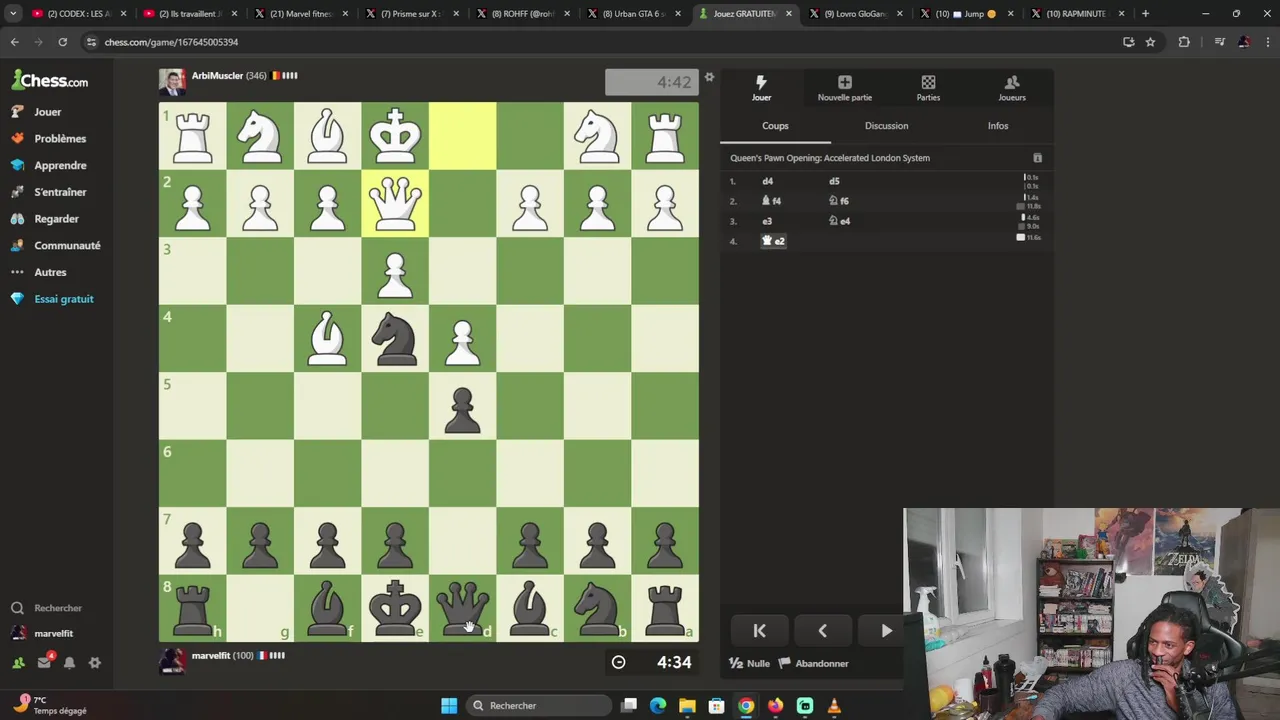The image size is (1280, 720).
Task: Open Microsoft Edge from taskbar
Action: pyautogui.click(x=658, y=706)
